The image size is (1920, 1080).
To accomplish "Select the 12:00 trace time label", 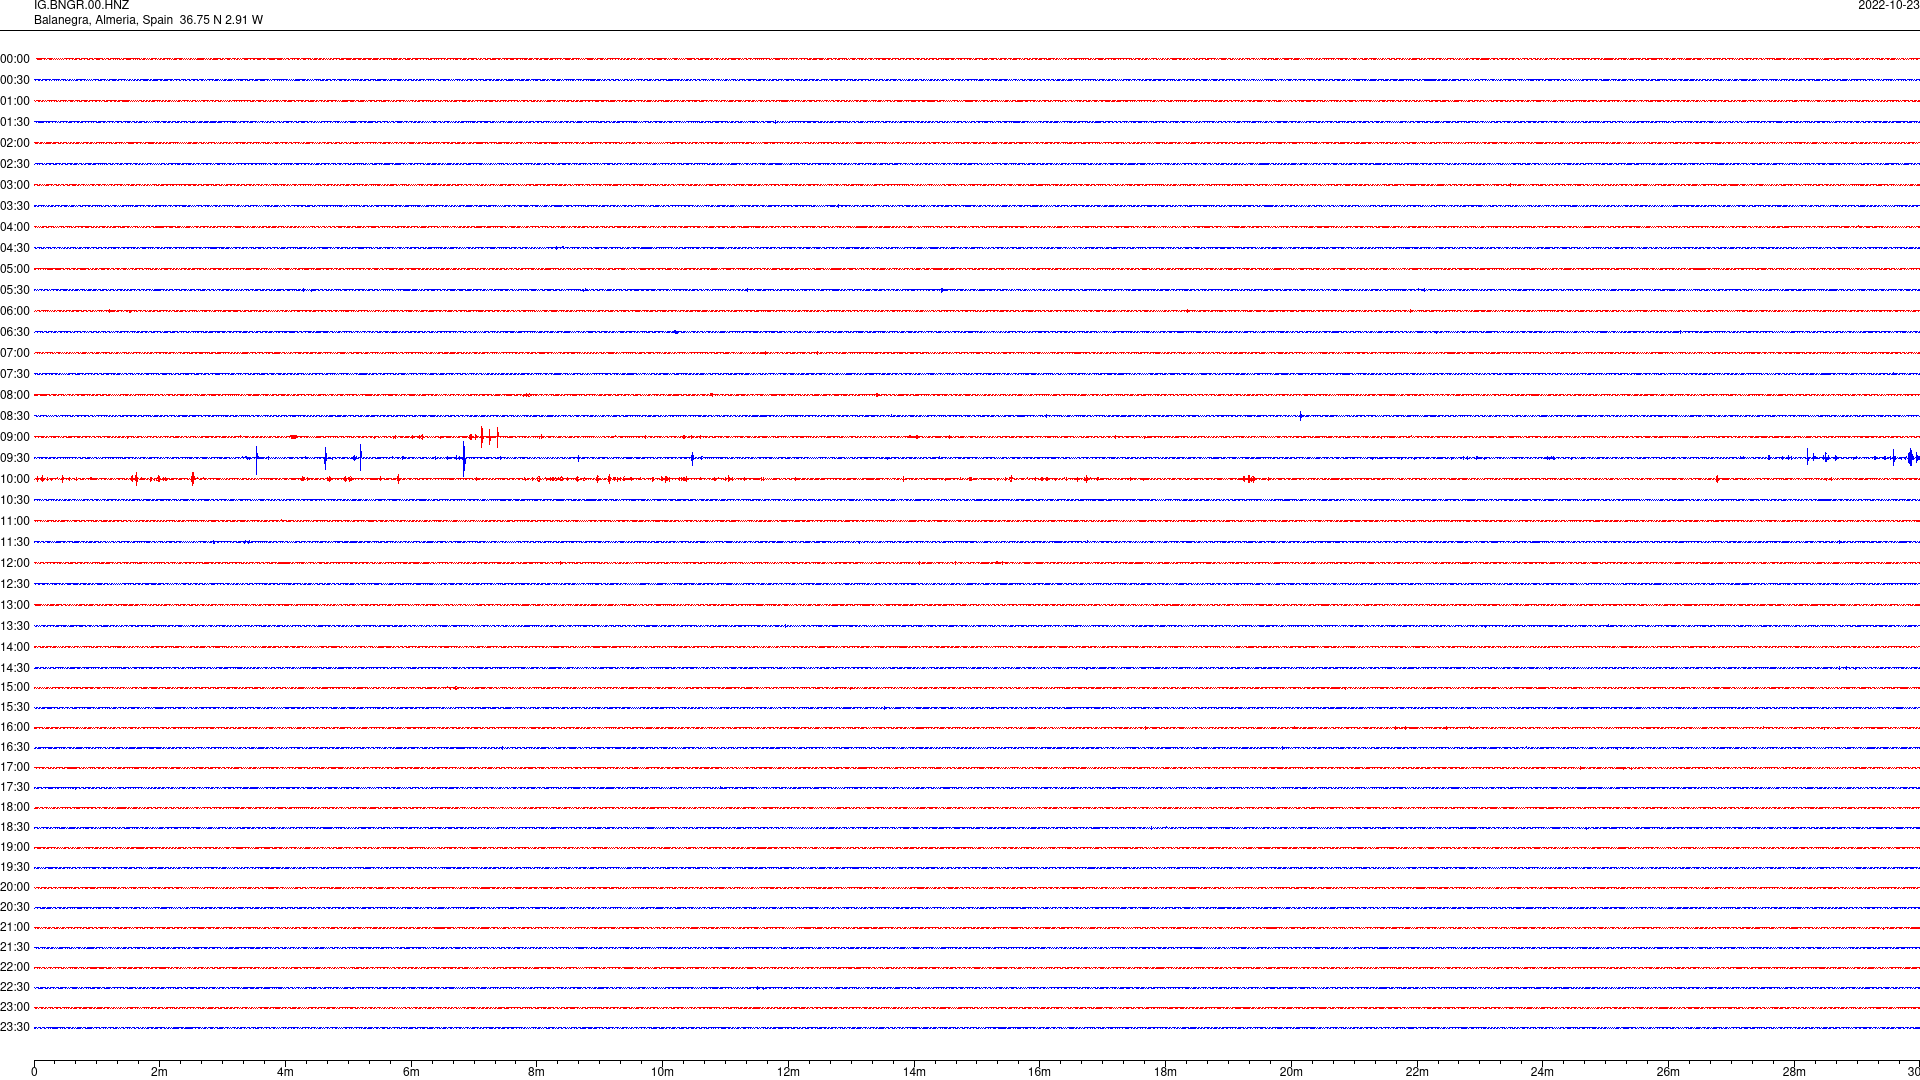I will pos(15,563).
